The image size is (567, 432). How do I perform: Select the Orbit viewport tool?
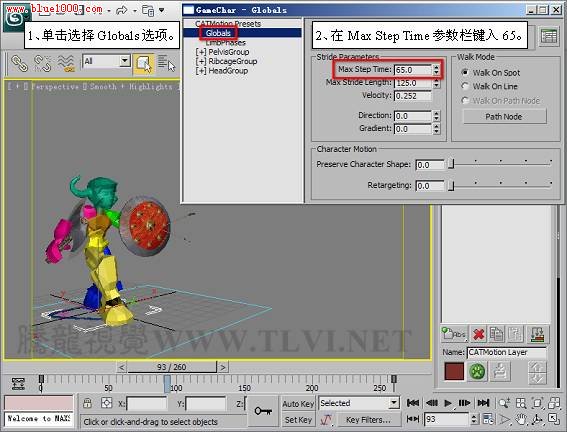coord(537,419)
